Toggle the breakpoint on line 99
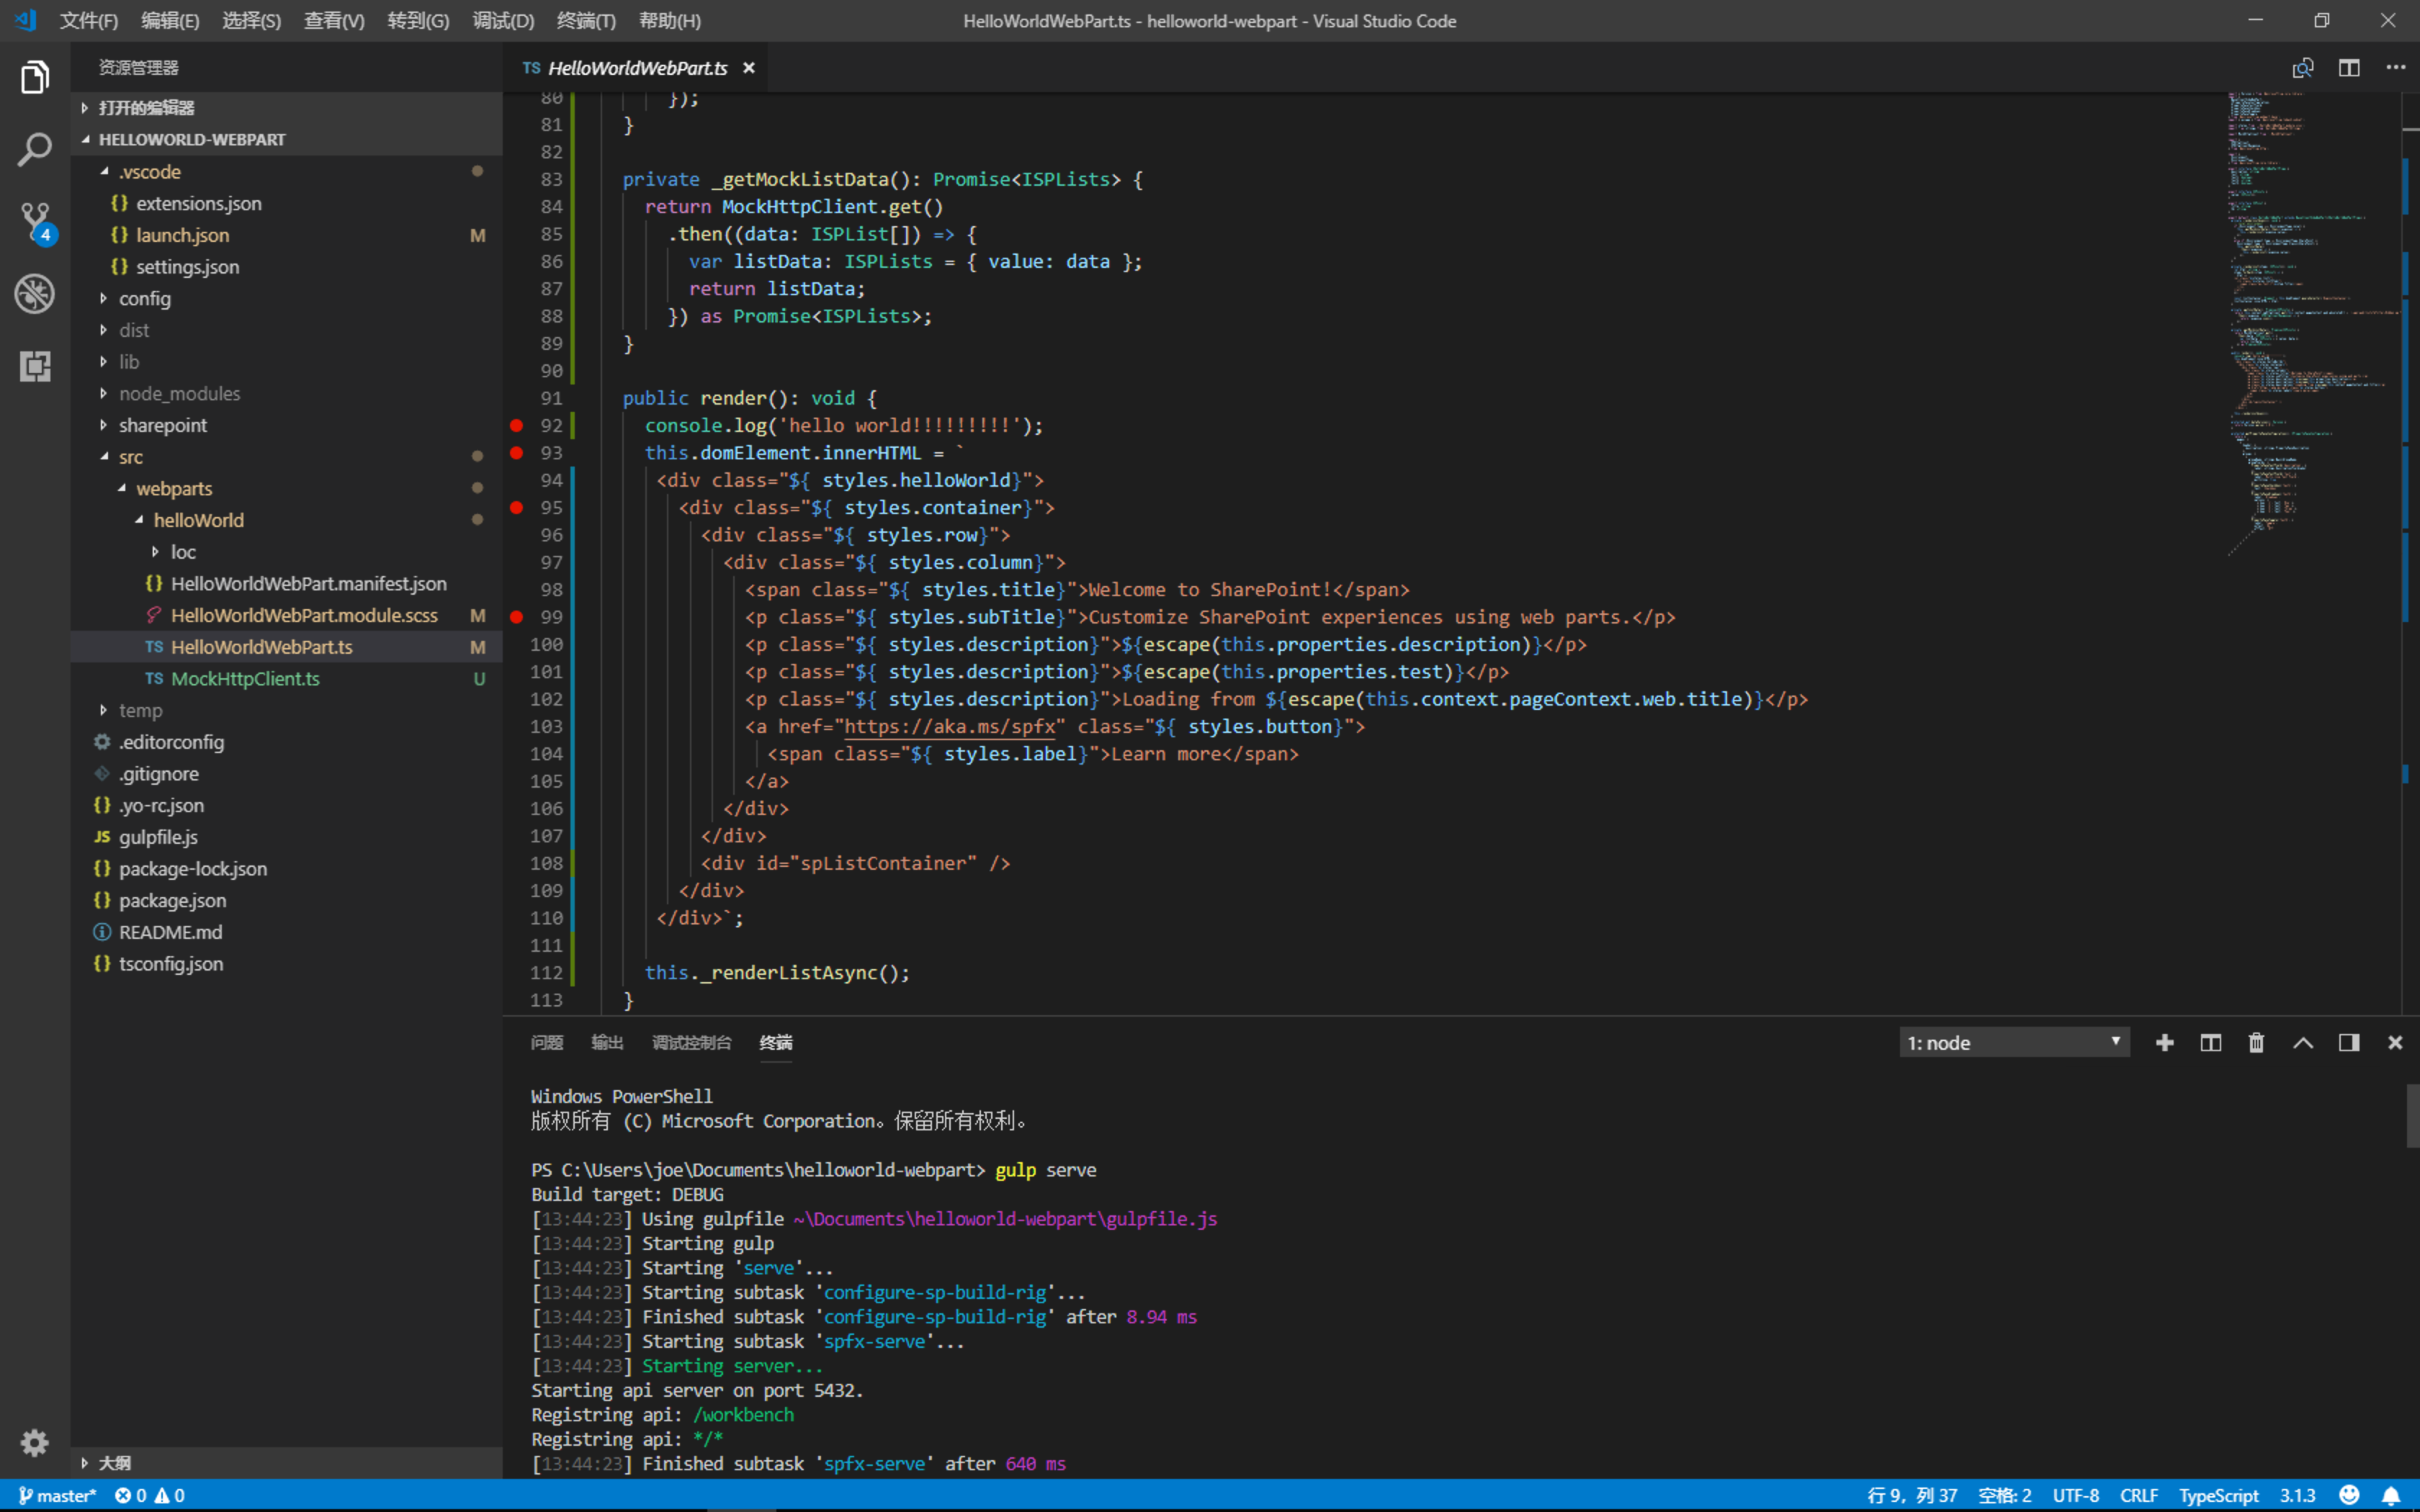The height and width of the screenshot is (1512, 2420). [x=516, y=617]
